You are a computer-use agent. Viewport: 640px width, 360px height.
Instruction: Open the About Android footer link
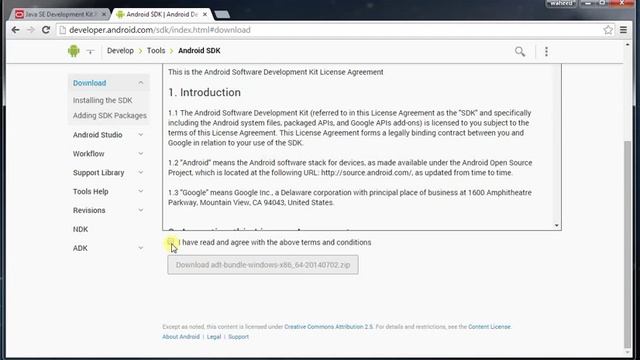(181, 337)
